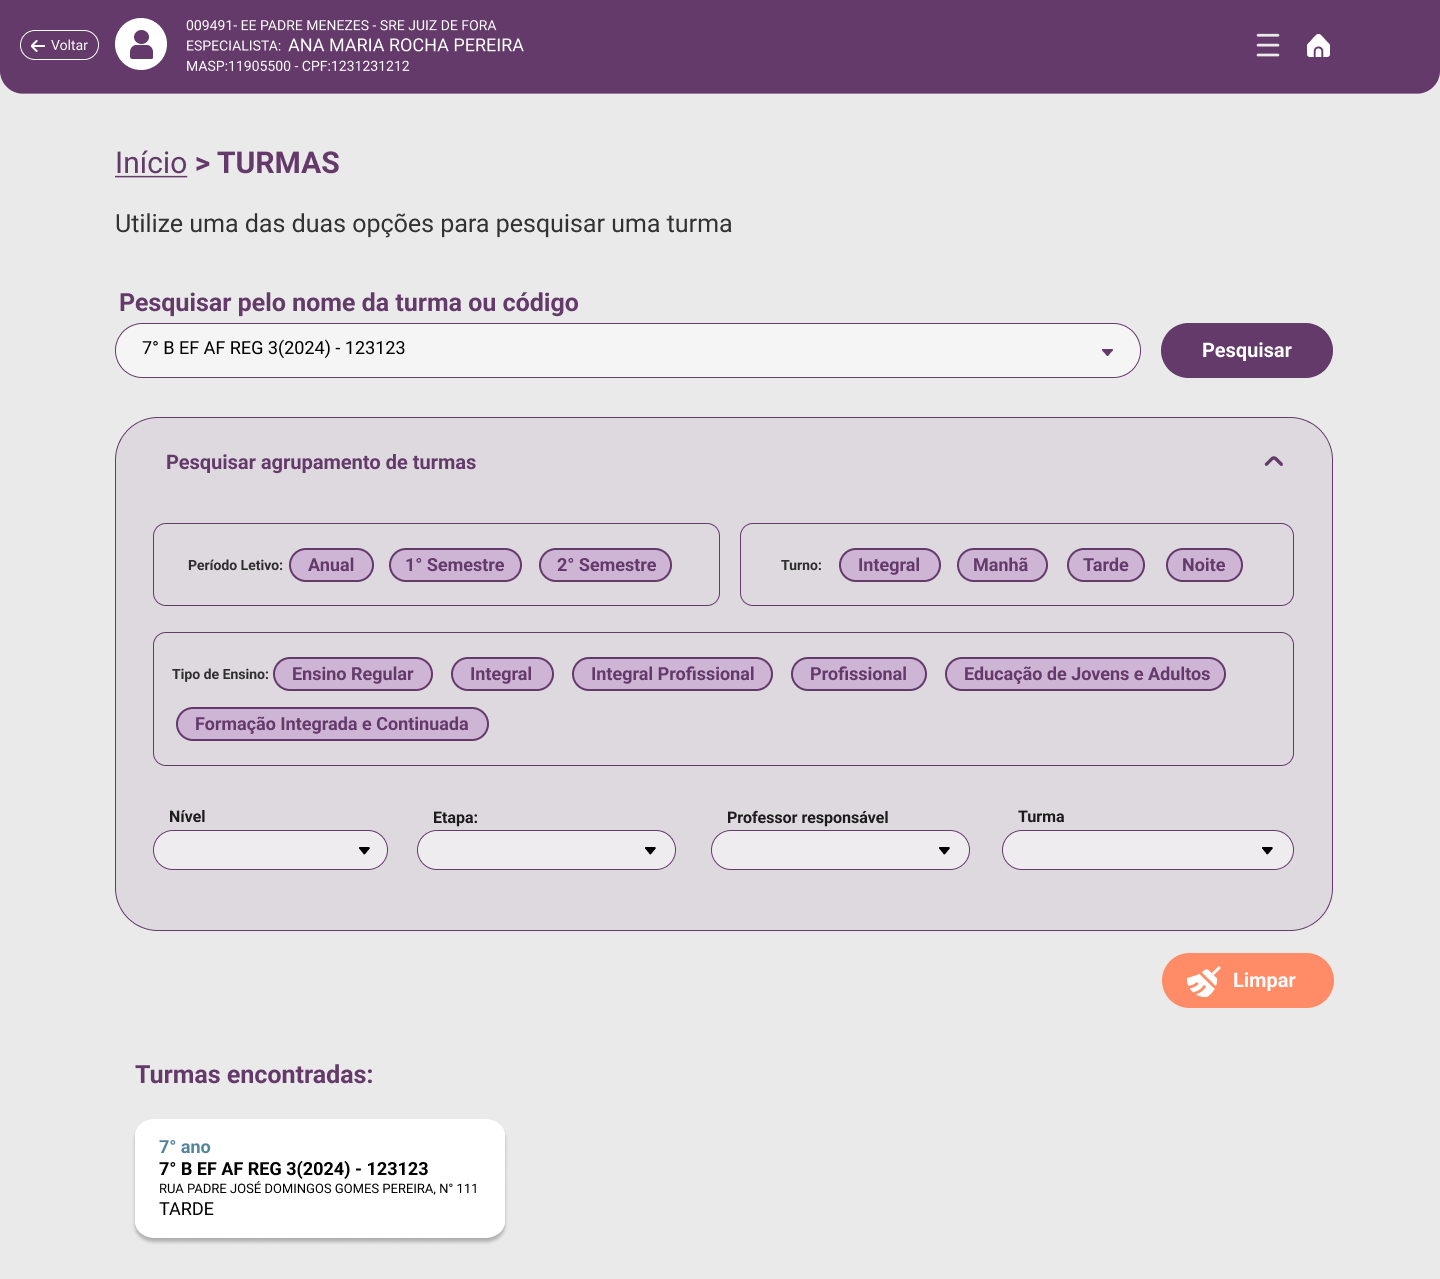Toggle the Ensino Regular chip
1440x1279 pixels.
352,674
